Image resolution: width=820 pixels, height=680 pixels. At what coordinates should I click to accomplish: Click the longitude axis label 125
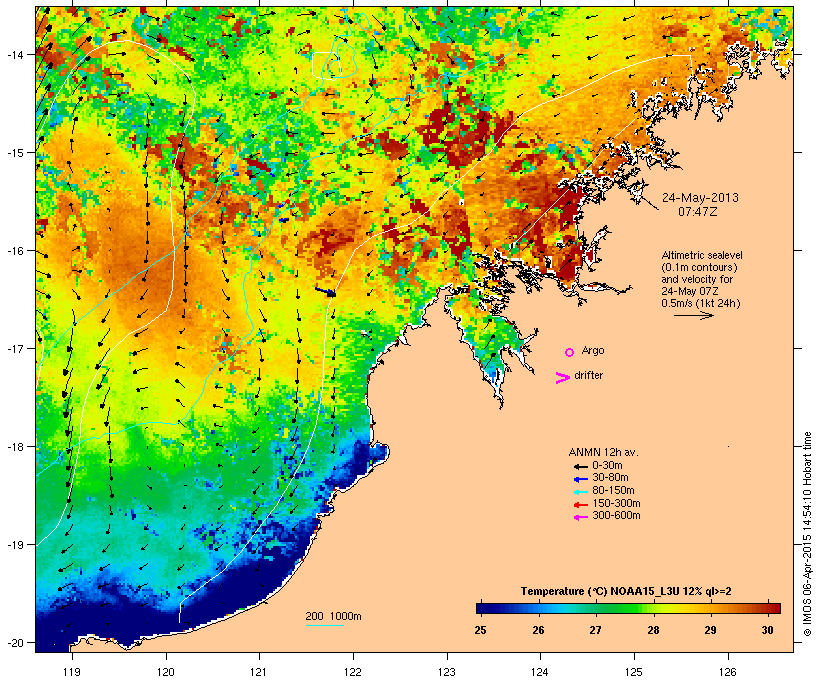click(x=634, y=672)
